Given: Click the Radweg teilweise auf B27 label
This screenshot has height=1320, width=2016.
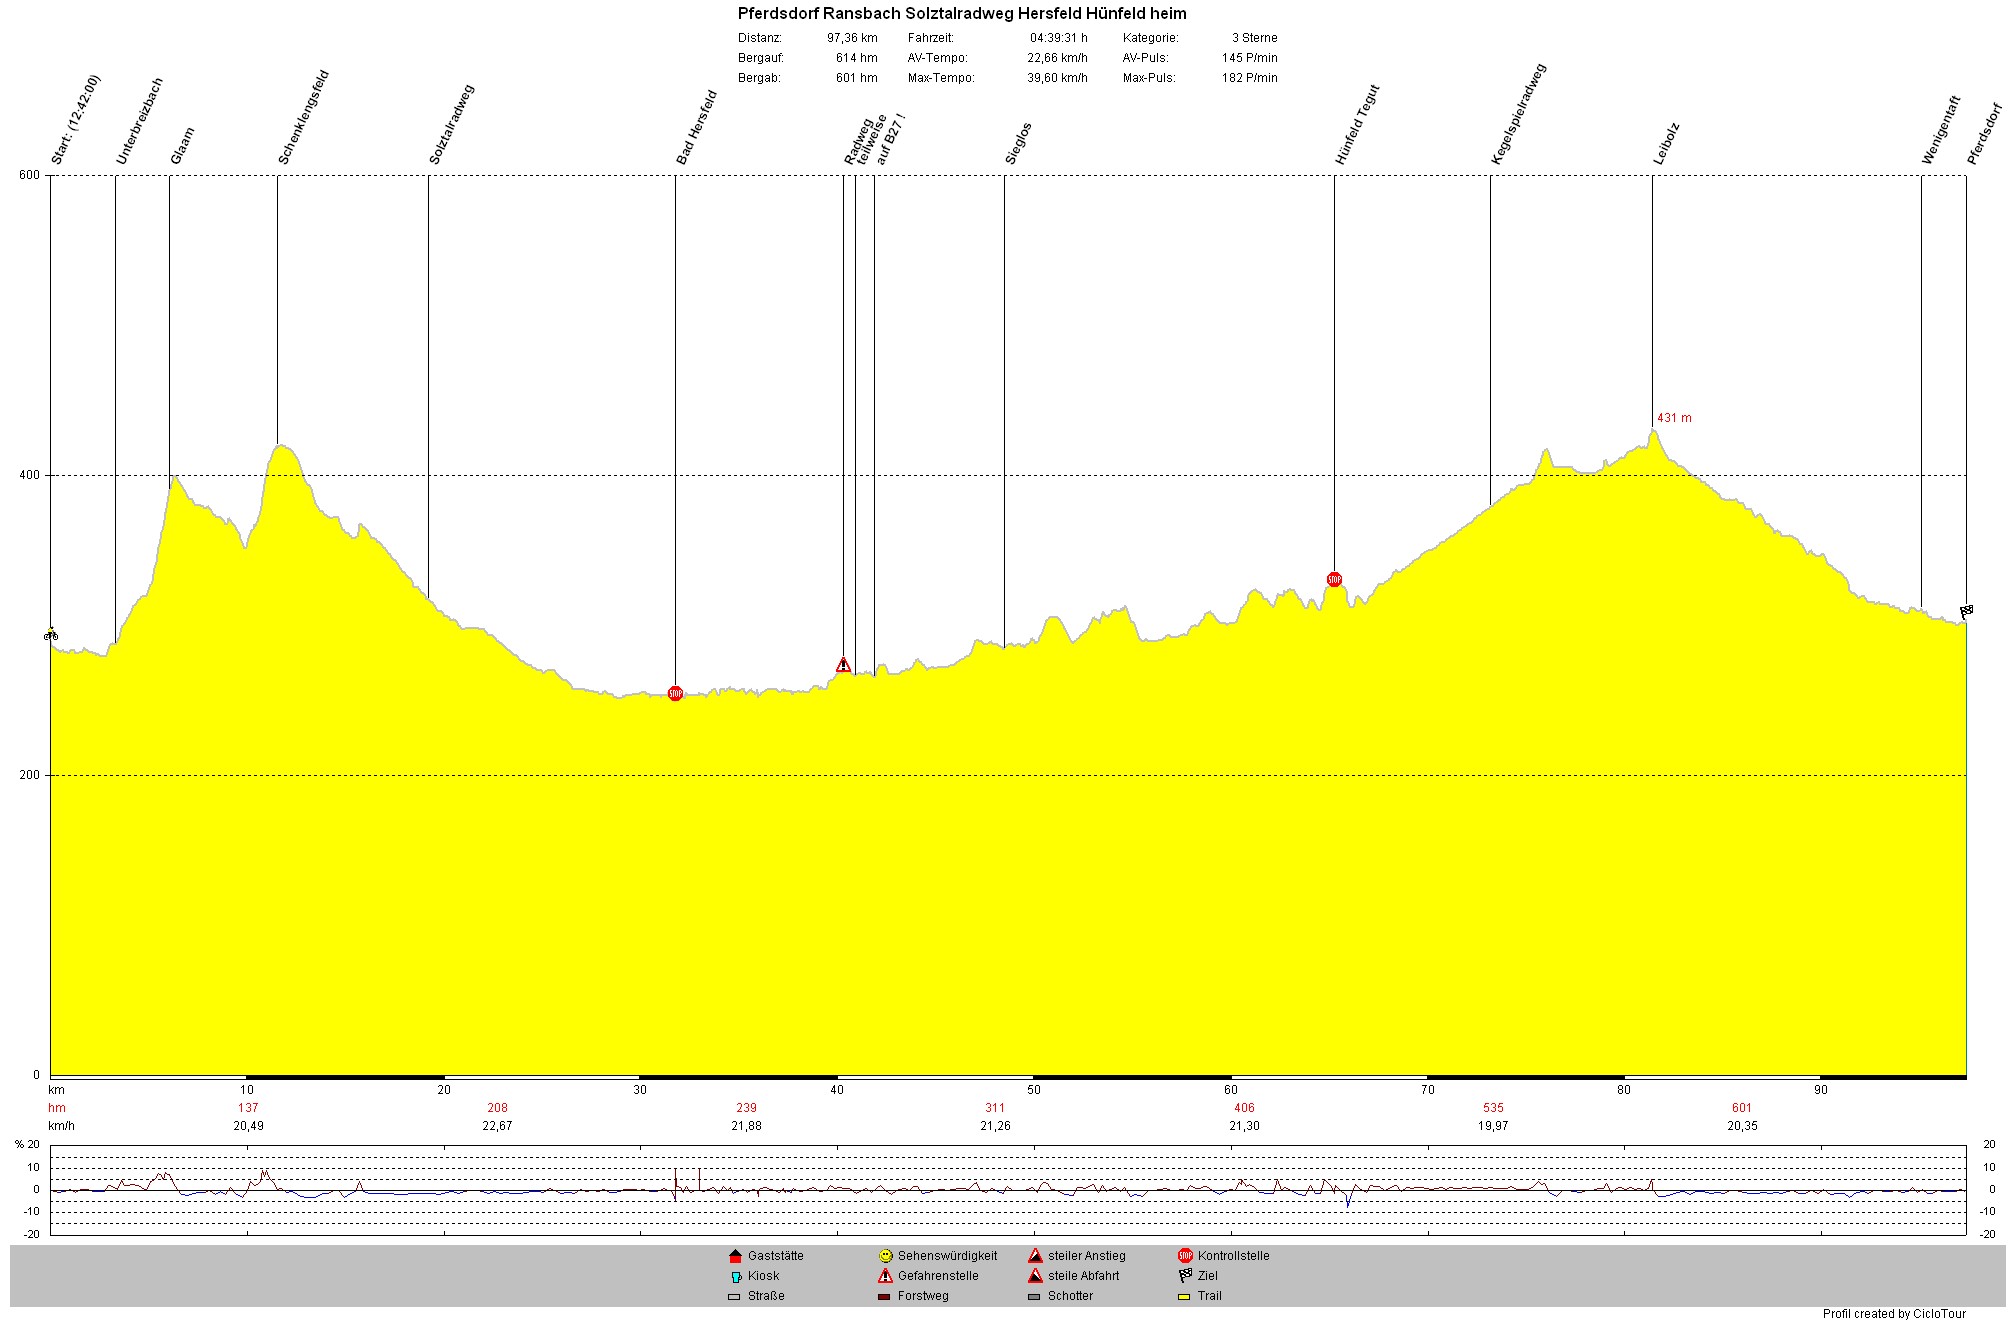Looking at the screenshot, I should point(874,139).
